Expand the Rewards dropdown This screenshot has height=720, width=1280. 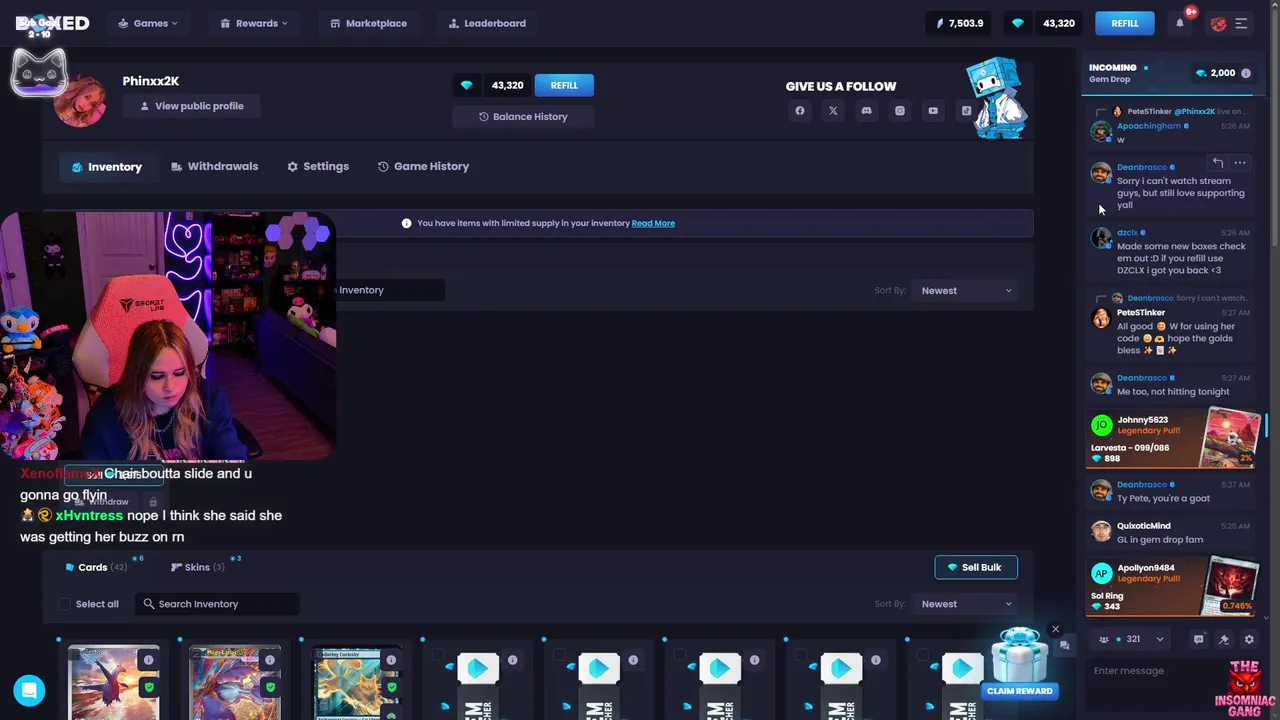coord(254,23)
